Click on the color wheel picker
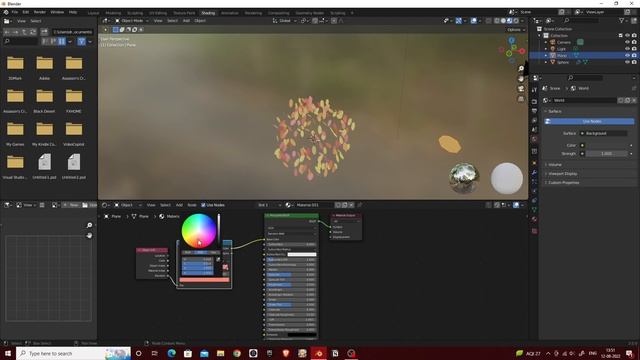This screenshot has height=360, width=640. (x=198, y=231)
